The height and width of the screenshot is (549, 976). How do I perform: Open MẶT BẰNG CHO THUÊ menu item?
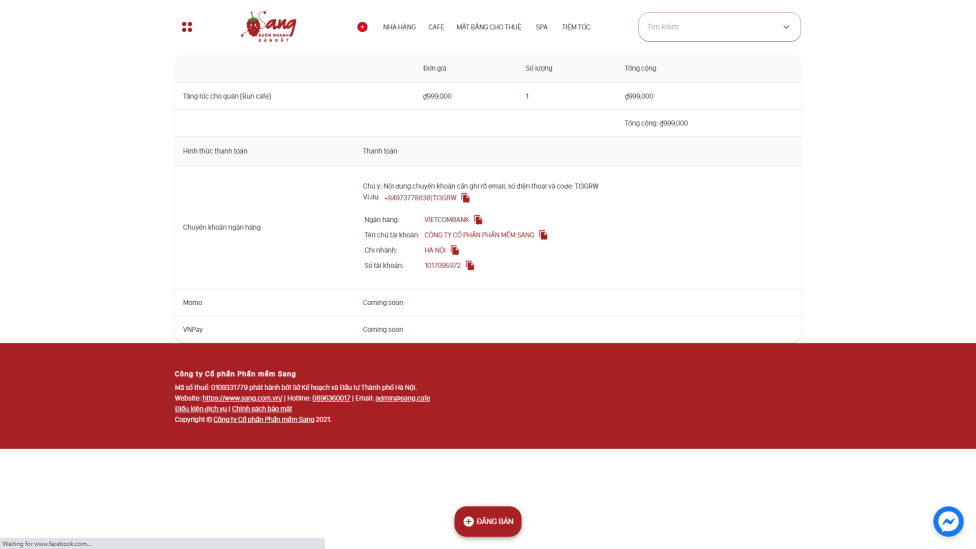tap(489, 27)
